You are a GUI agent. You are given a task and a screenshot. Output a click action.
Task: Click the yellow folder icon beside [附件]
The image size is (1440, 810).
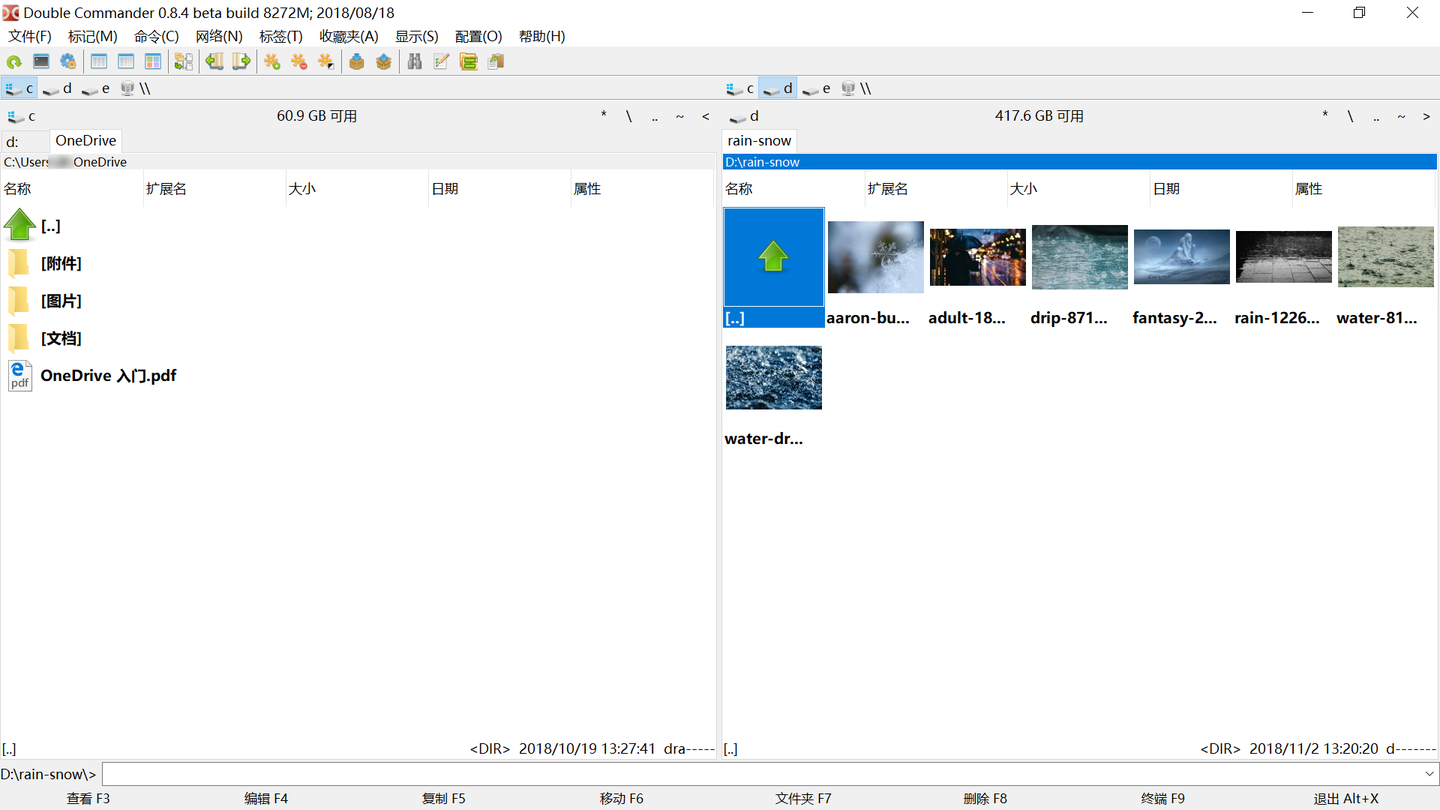[19, 264]
